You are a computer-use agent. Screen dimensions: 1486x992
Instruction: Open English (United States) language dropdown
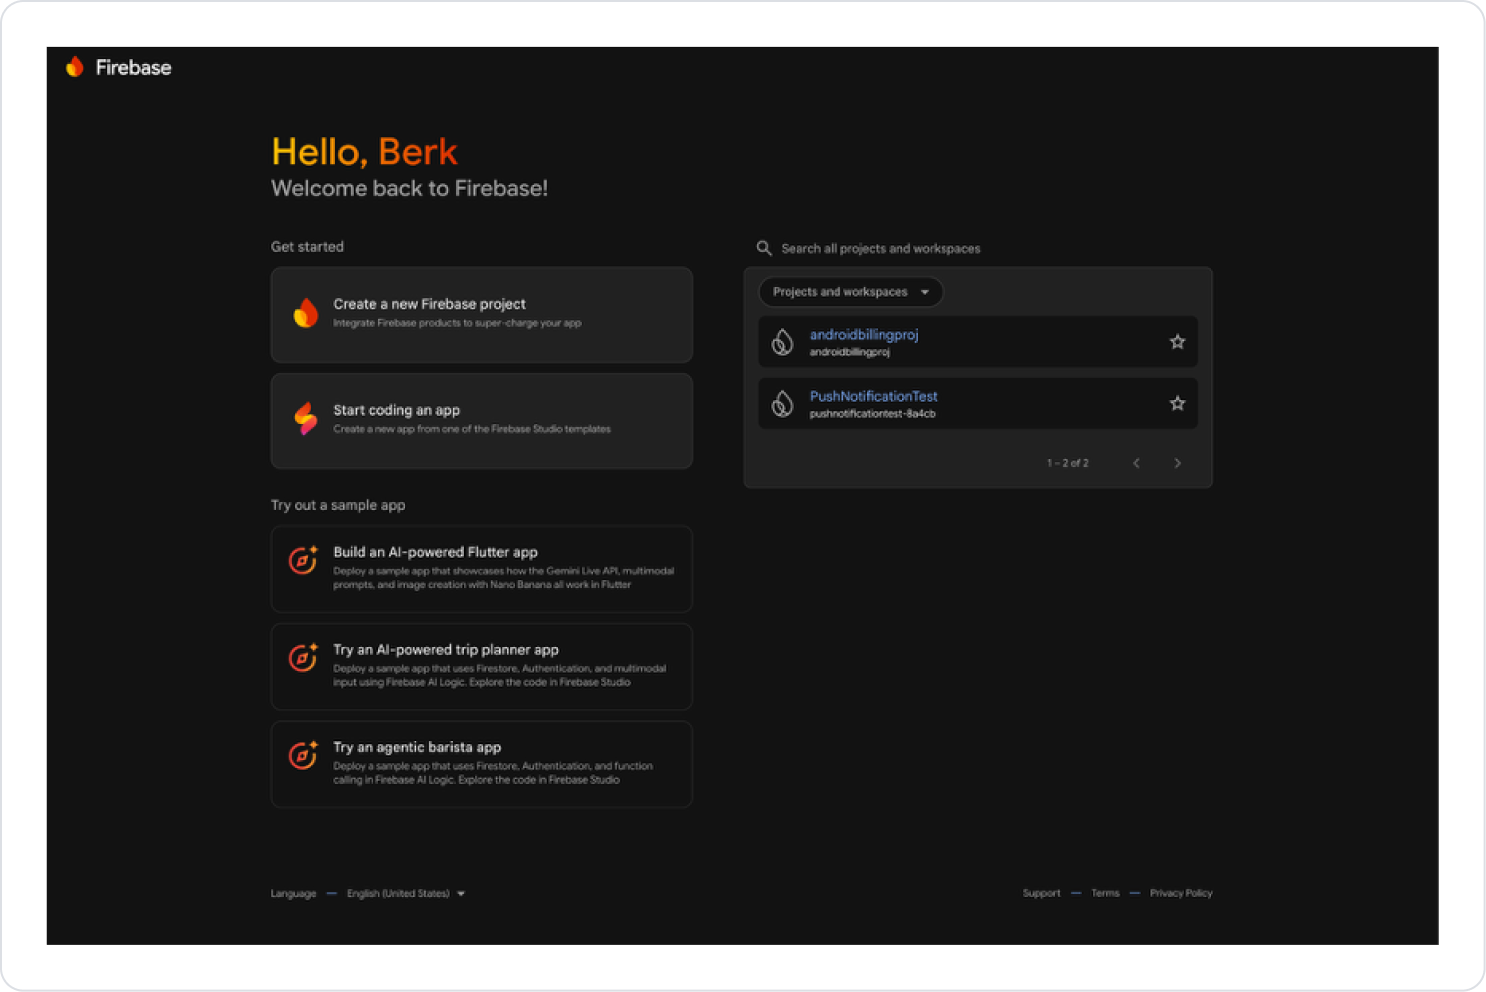coord(406,893)
